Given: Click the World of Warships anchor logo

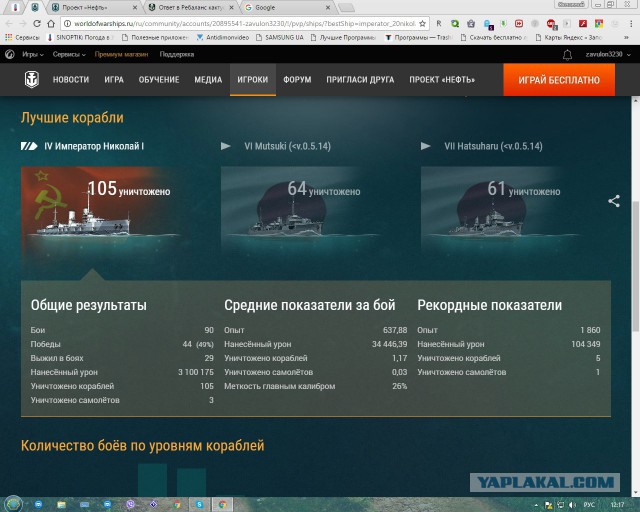Looking at the screenshot, I should [x=32, y=80].
